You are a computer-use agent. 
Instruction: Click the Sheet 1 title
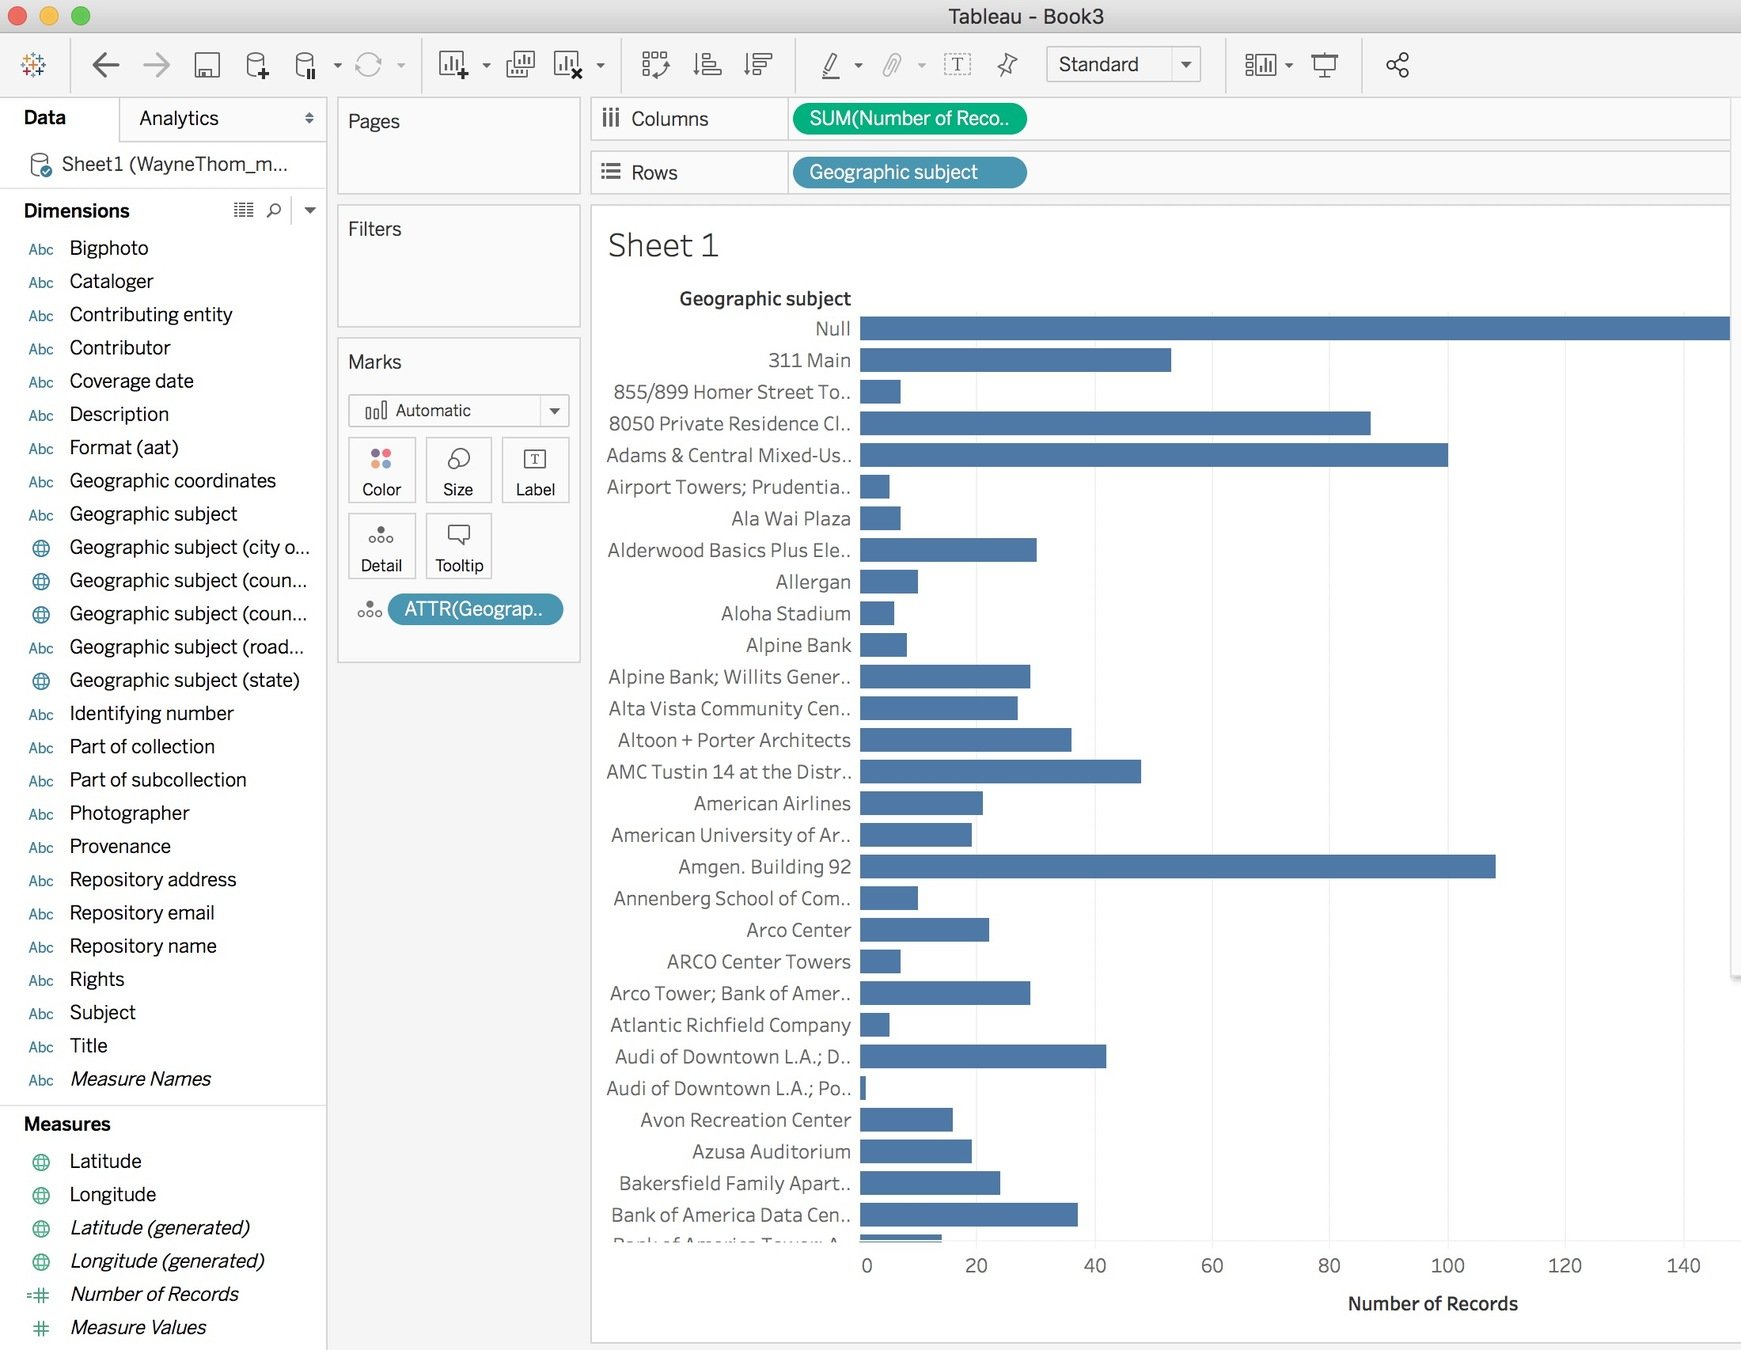[x=663, y=245]
